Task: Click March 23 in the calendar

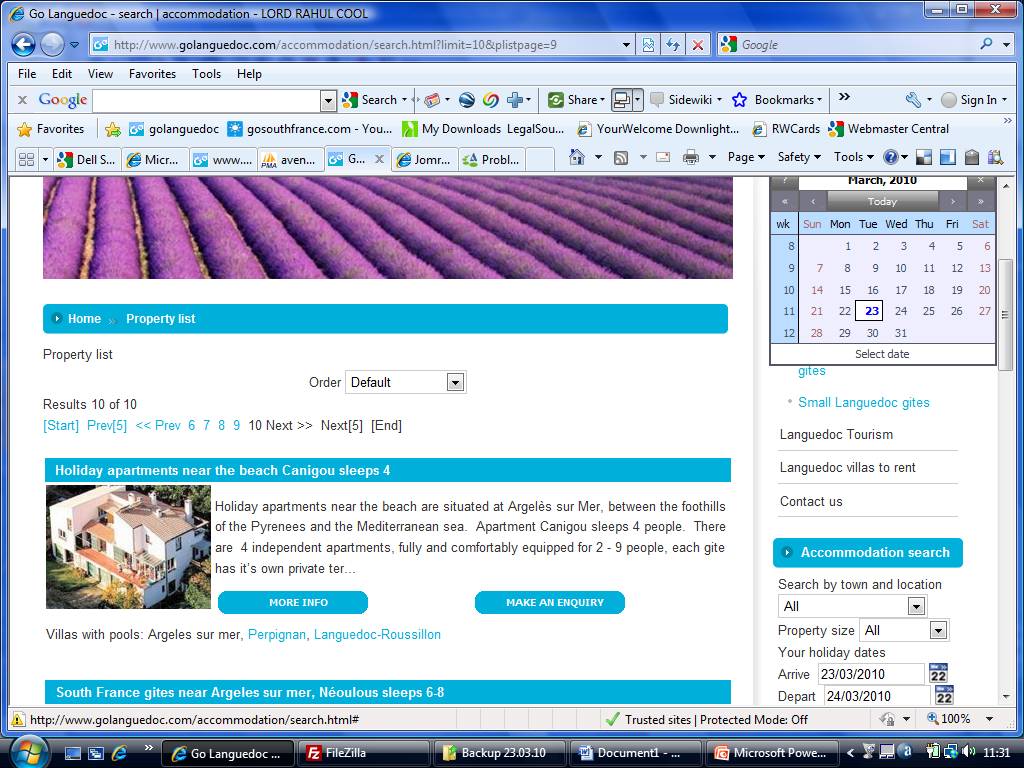Action: pyautogui.click(x=870, y=311)
